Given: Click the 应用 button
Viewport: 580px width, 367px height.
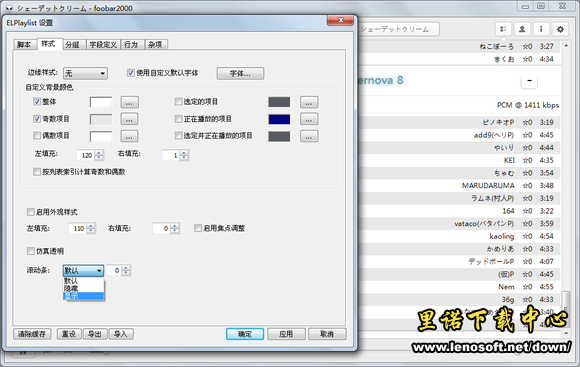Looking at the screenshot, I should (286, 334).
